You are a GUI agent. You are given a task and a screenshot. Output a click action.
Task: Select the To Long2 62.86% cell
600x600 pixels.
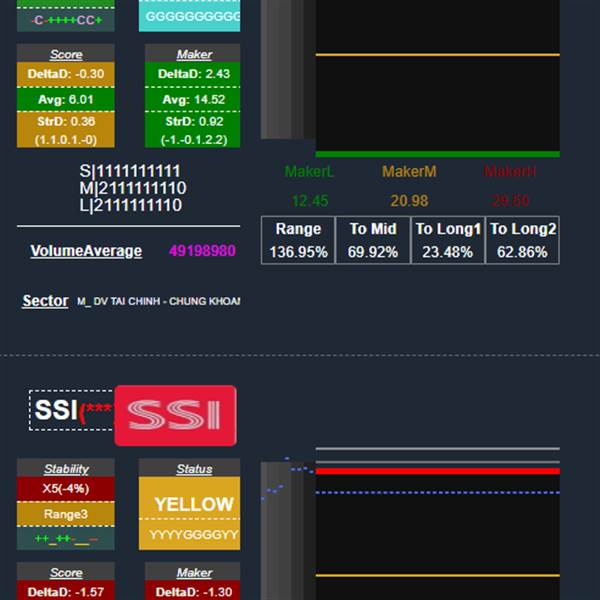tap(522, 240)
